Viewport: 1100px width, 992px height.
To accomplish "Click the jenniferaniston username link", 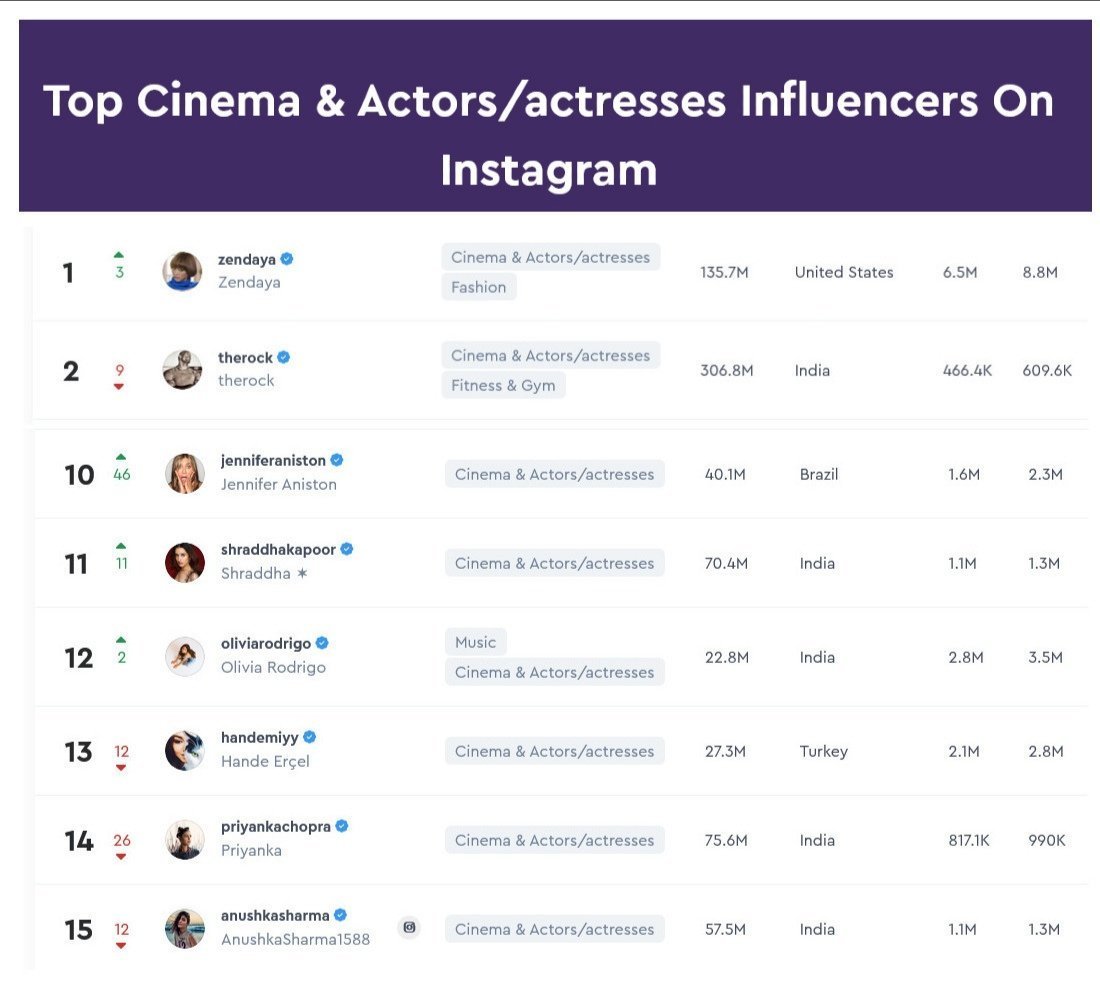I will click(x=273, y=460).
